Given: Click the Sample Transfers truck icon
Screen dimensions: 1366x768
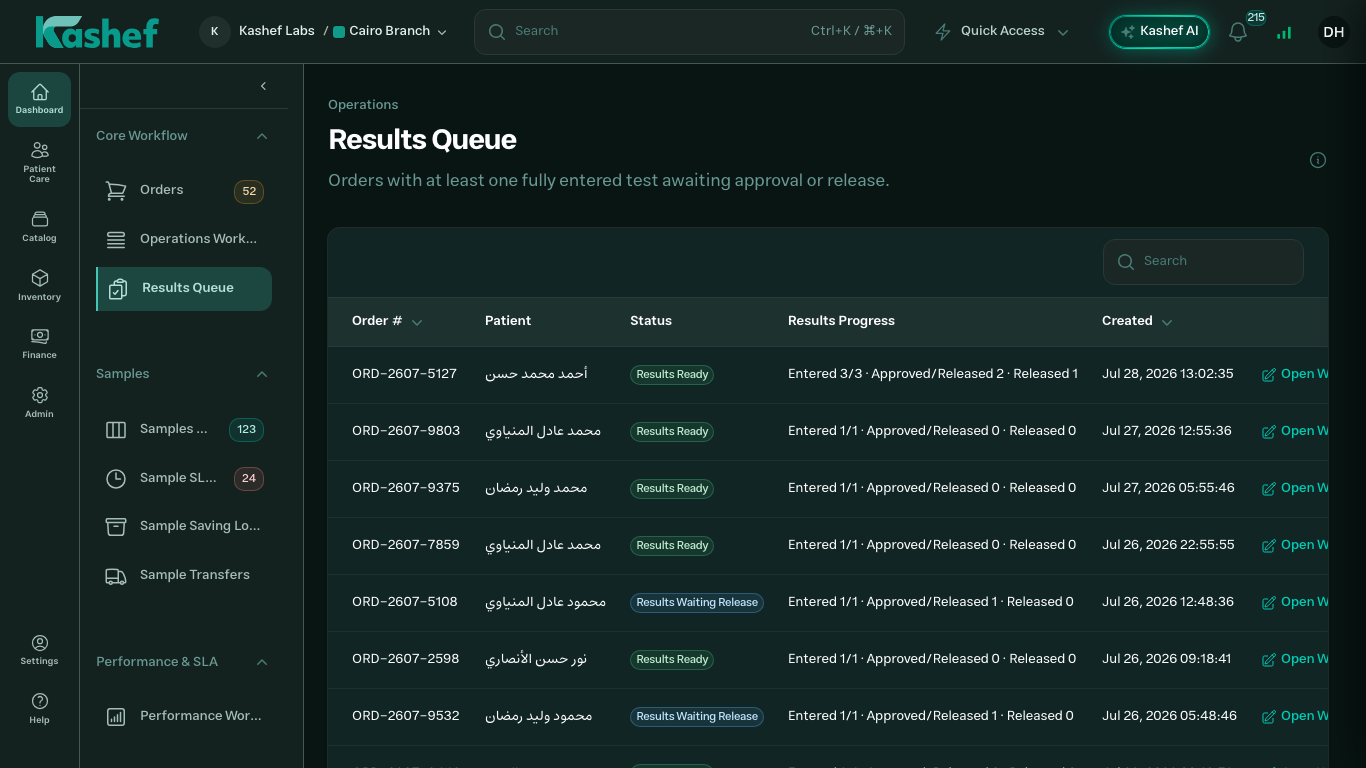Looking at the screenshot, I should click(116, 575).
